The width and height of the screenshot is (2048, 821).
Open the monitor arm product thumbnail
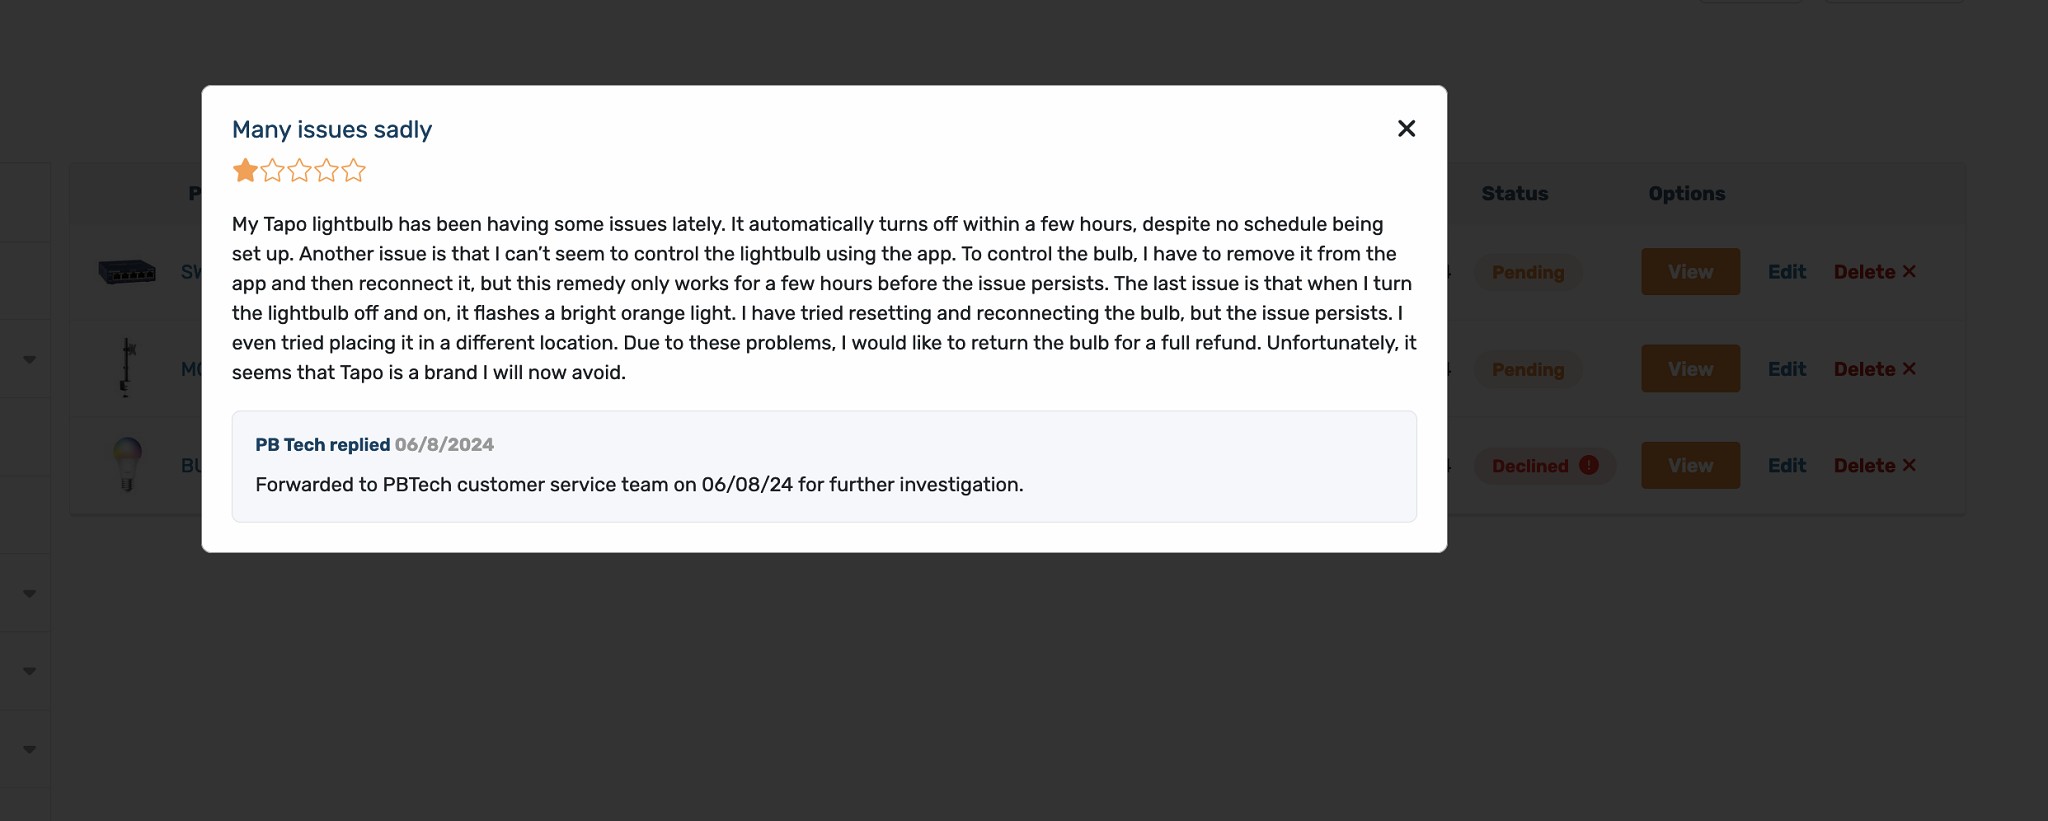pos(127,368)
